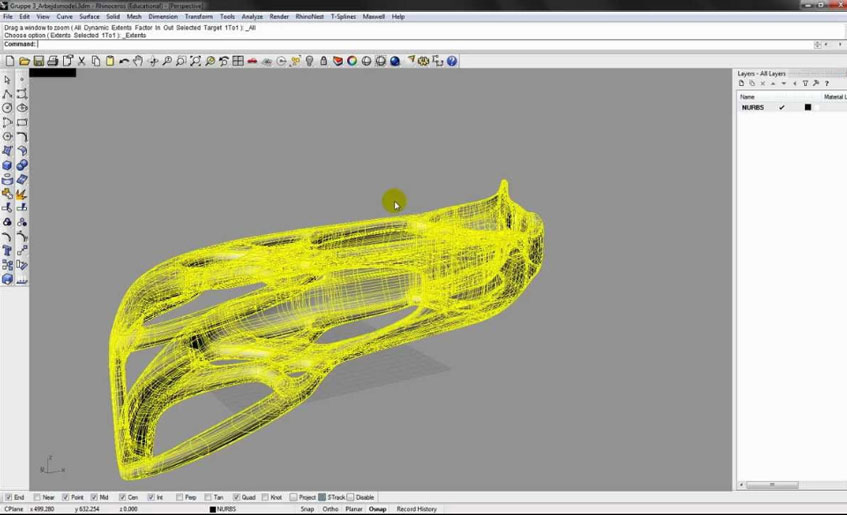Click the Open file folder icon
Screen dimensions: 847x515
[22, 61]
